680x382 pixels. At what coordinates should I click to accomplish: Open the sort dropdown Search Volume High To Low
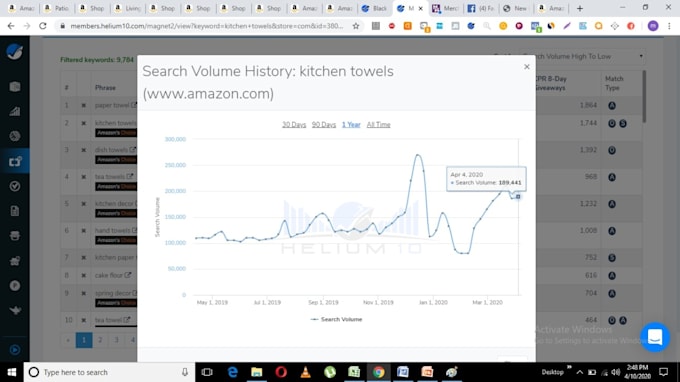(x=582, y=56)
